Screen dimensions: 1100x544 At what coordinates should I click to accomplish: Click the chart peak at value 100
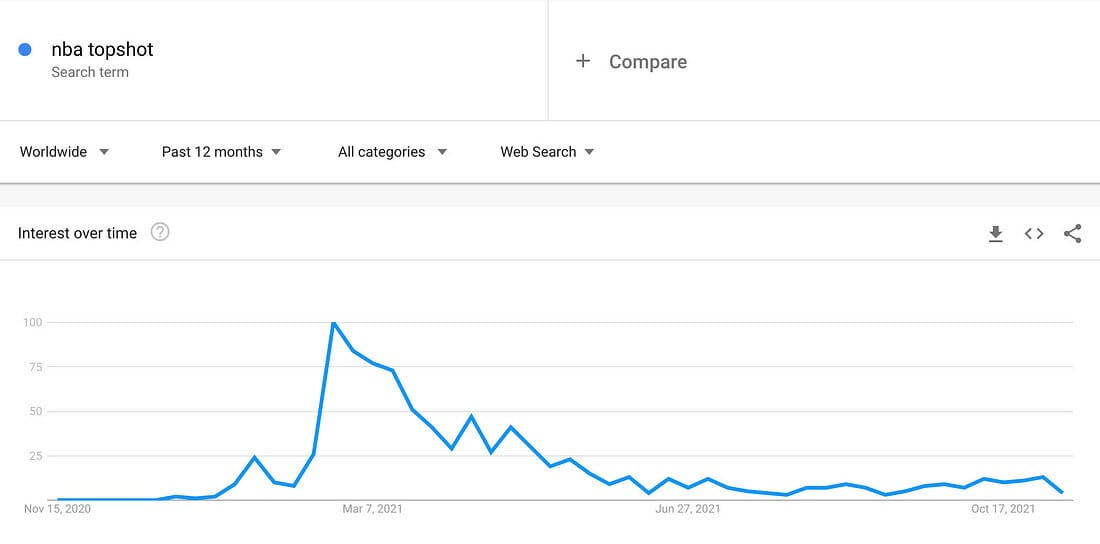click(333, 322)
